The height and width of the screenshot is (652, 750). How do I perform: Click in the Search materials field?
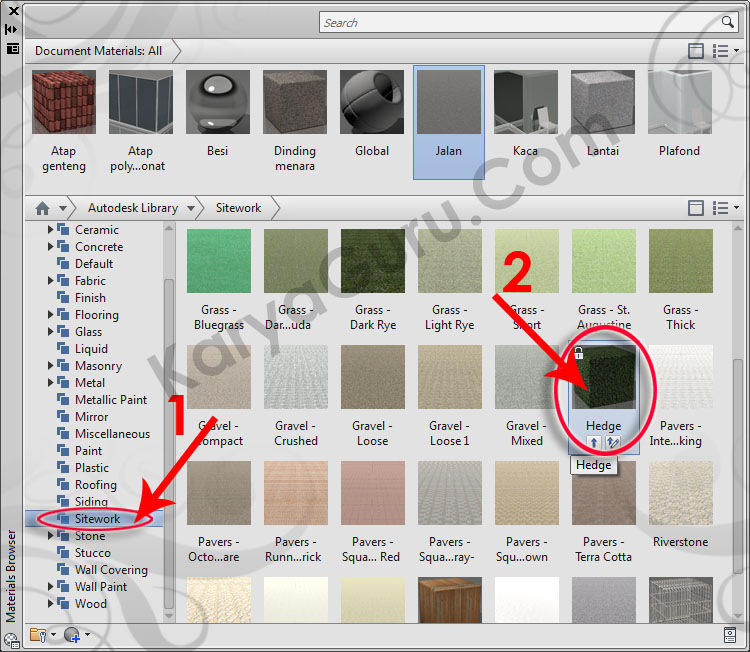520,22
